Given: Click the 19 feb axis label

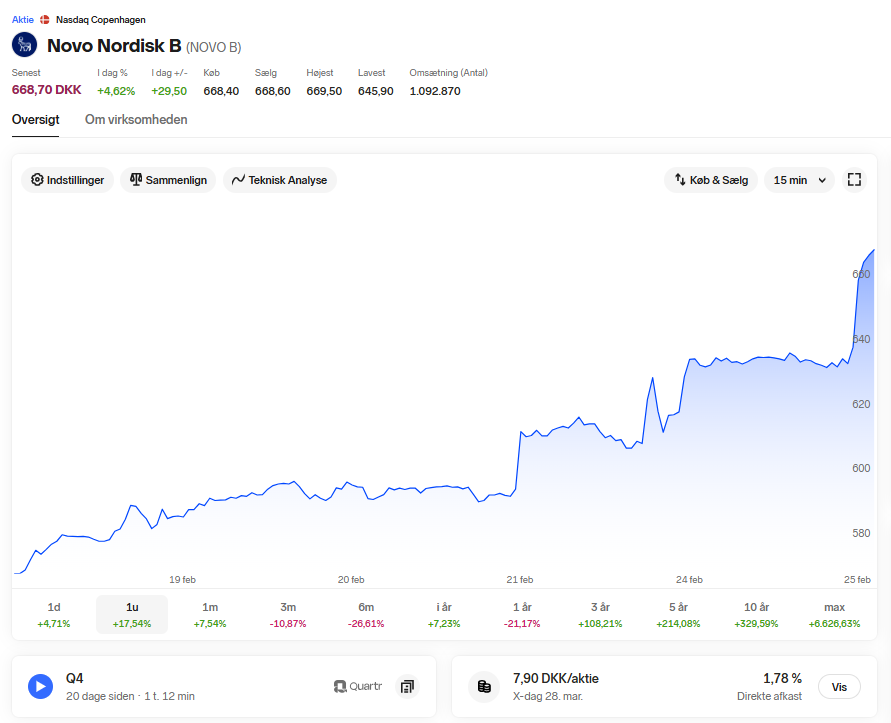Looking at the screenshot, I should tap(182, 580).
